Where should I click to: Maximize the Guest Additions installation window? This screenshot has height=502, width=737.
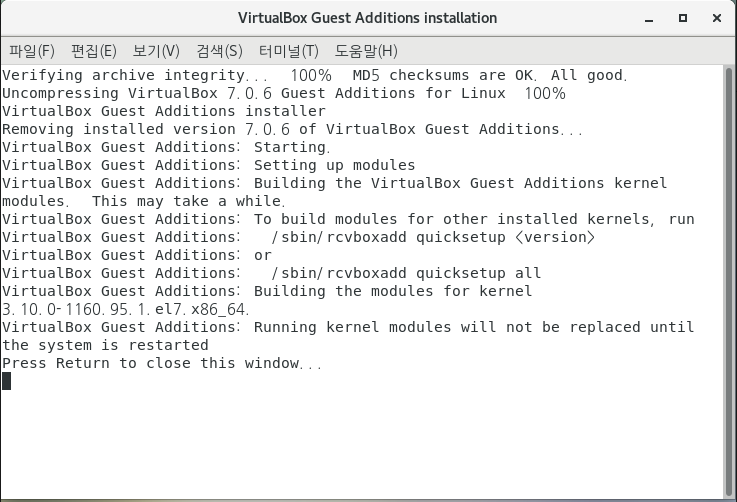683,18
